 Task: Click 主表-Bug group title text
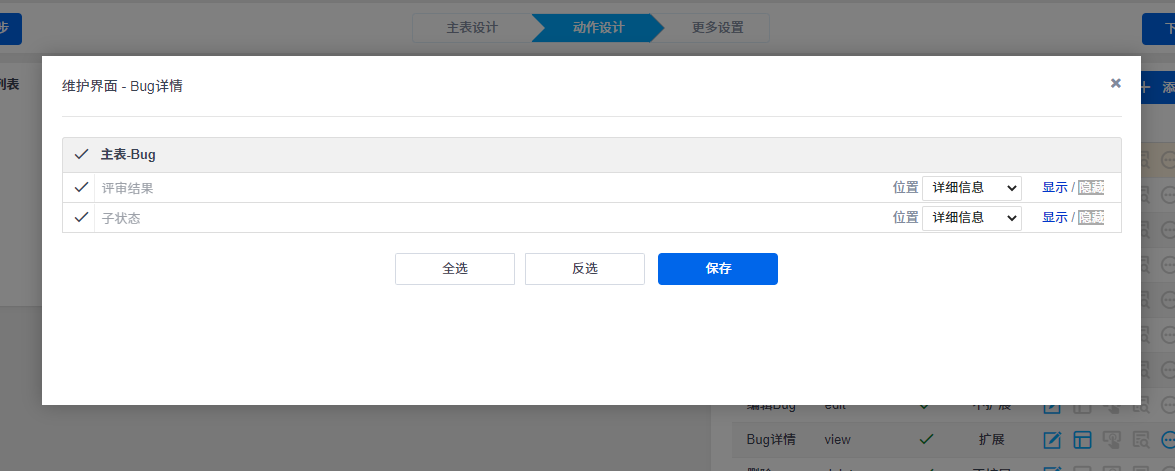128,155
